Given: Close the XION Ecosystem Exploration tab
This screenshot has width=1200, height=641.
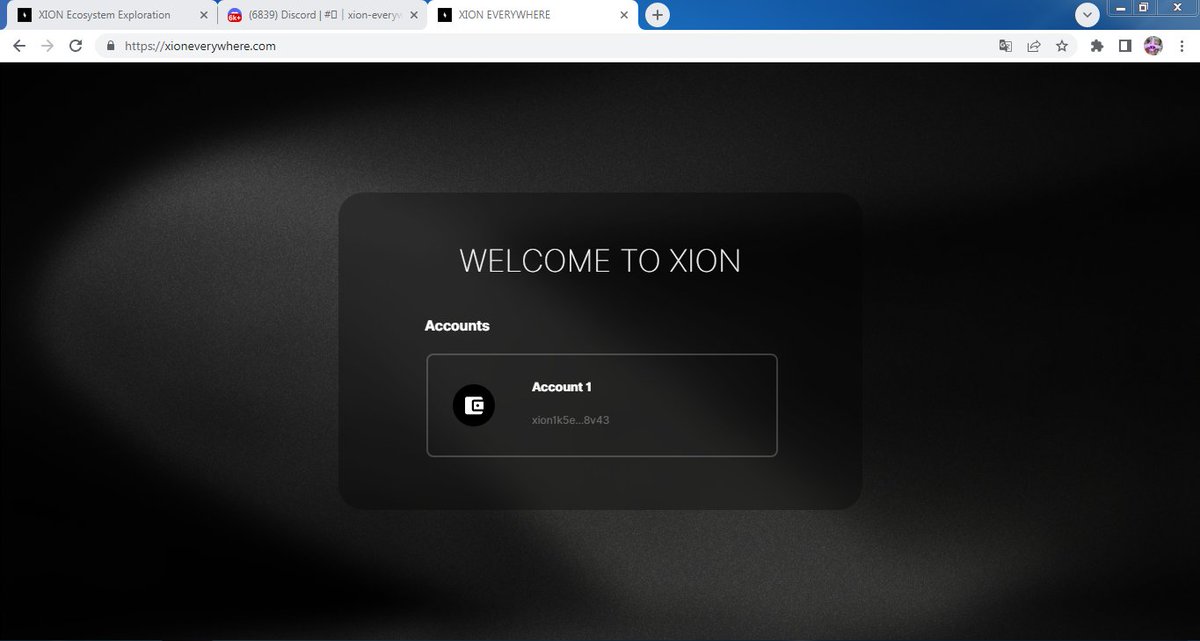Looking at the screenshot, I should pyautogui.click(x=204, y=16).
